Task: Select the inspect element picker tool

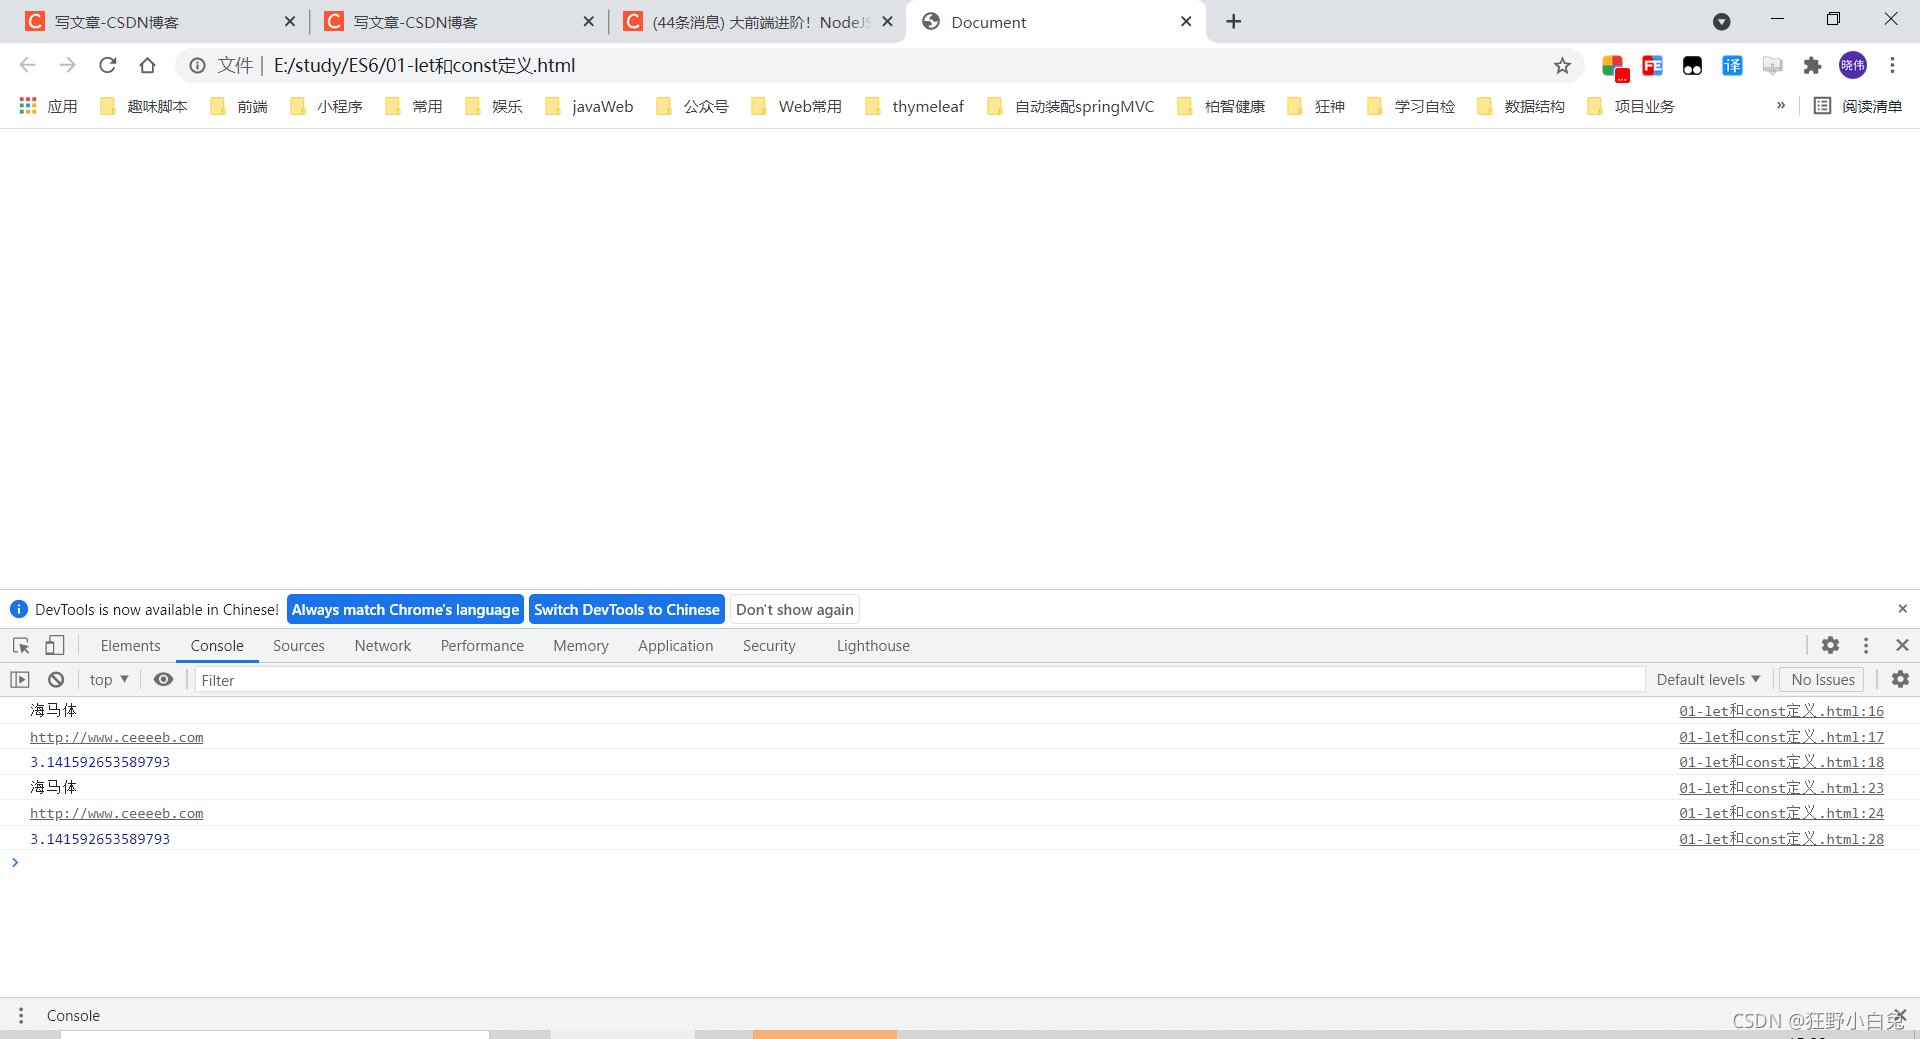Action: [21, 646]
